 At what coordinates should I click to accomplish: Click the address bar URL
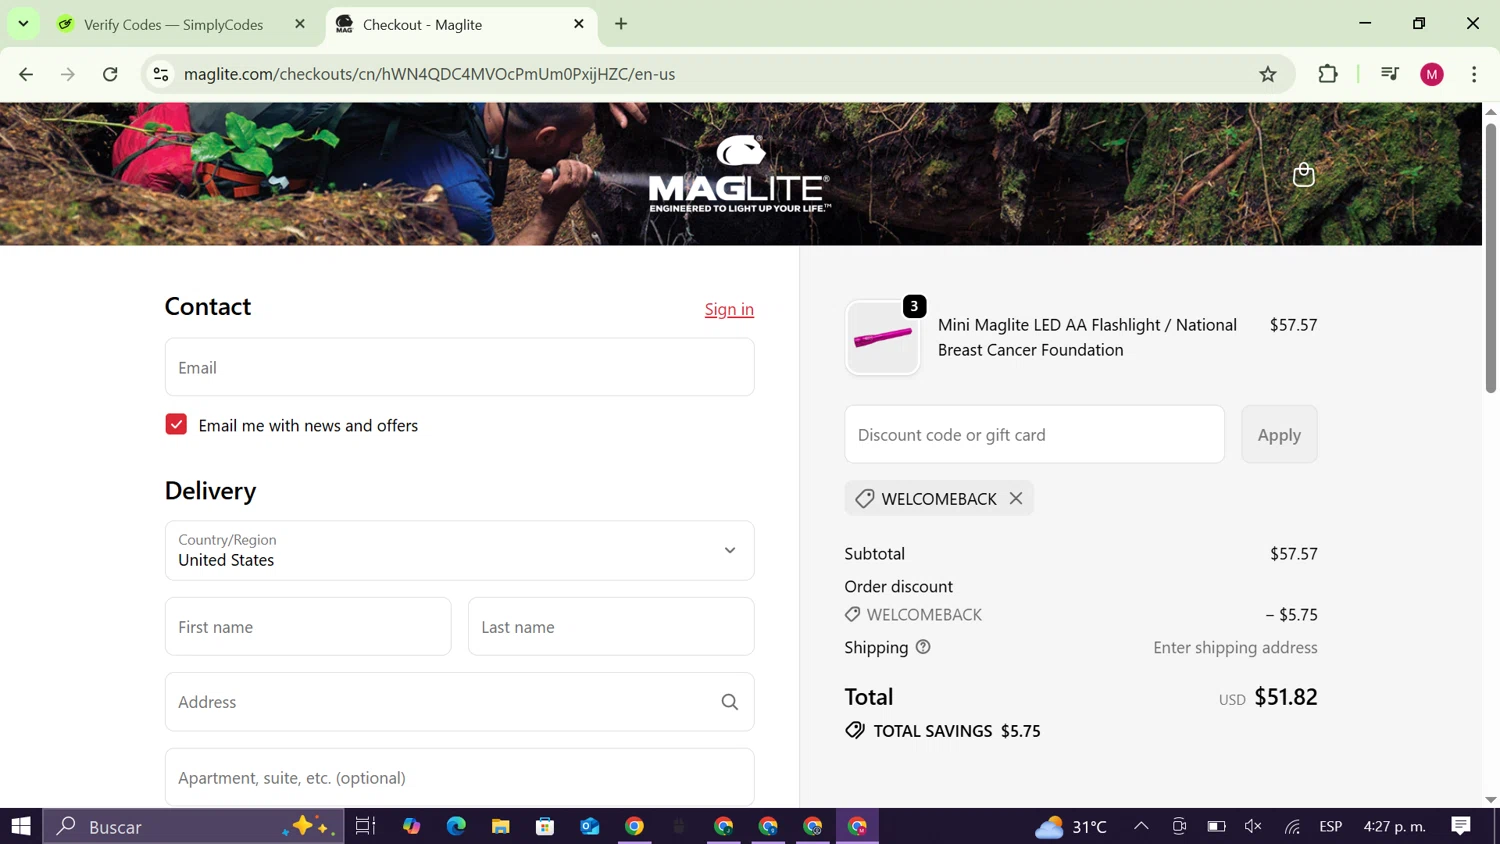[x=430, y=74]
